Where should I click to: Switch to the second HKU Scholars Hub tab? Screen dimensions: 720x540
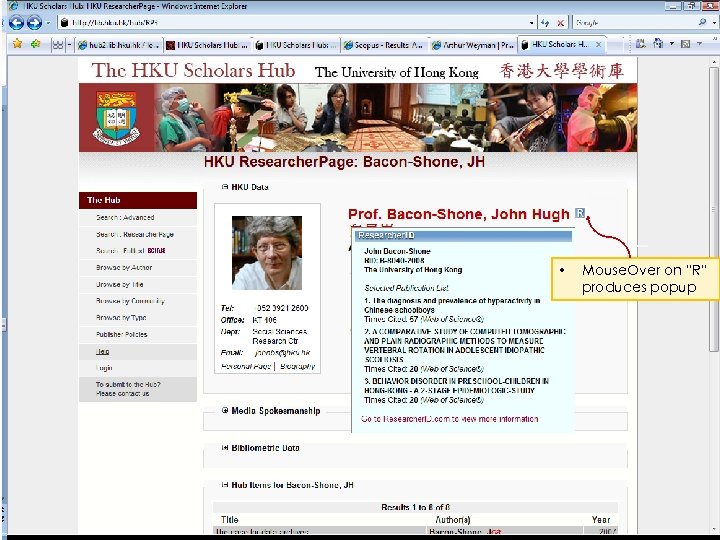click(x=208, y=45)
